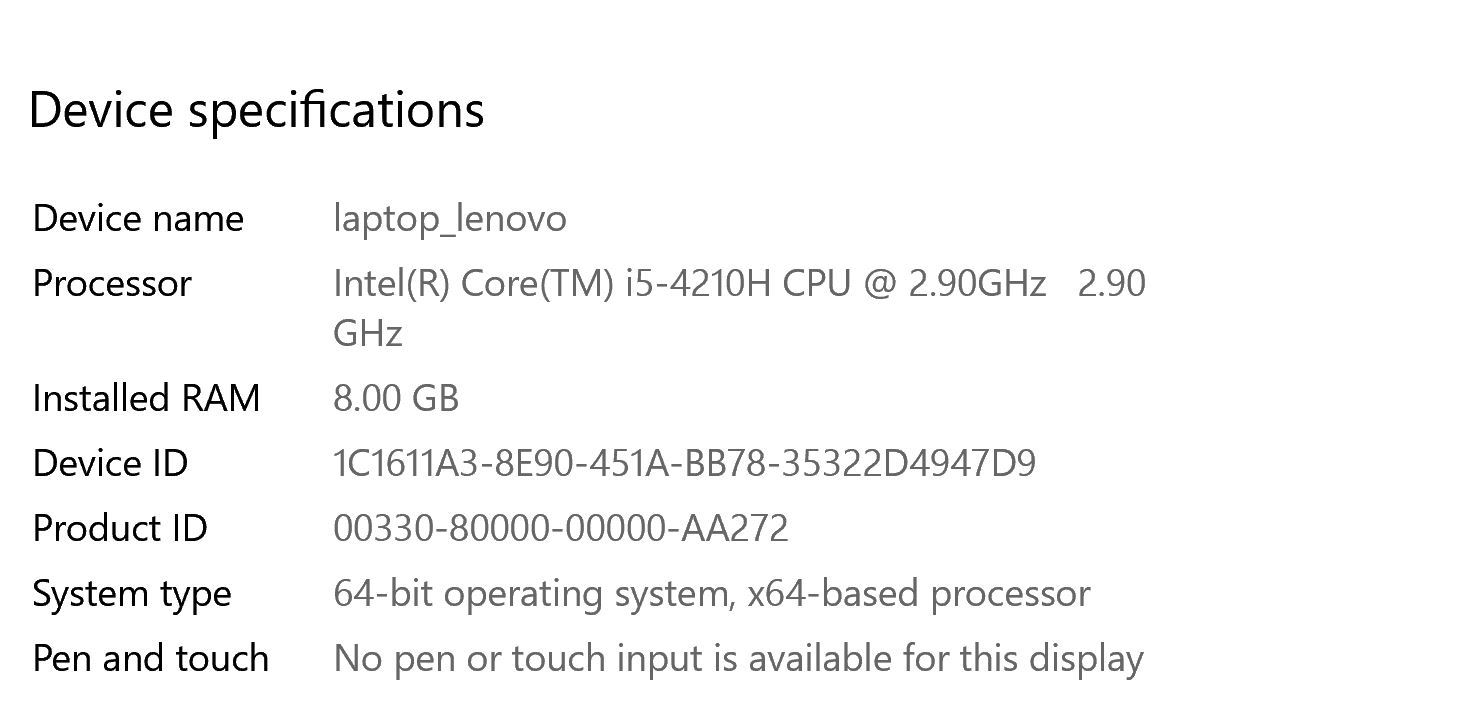Click the "System type" label

(132, 594)
